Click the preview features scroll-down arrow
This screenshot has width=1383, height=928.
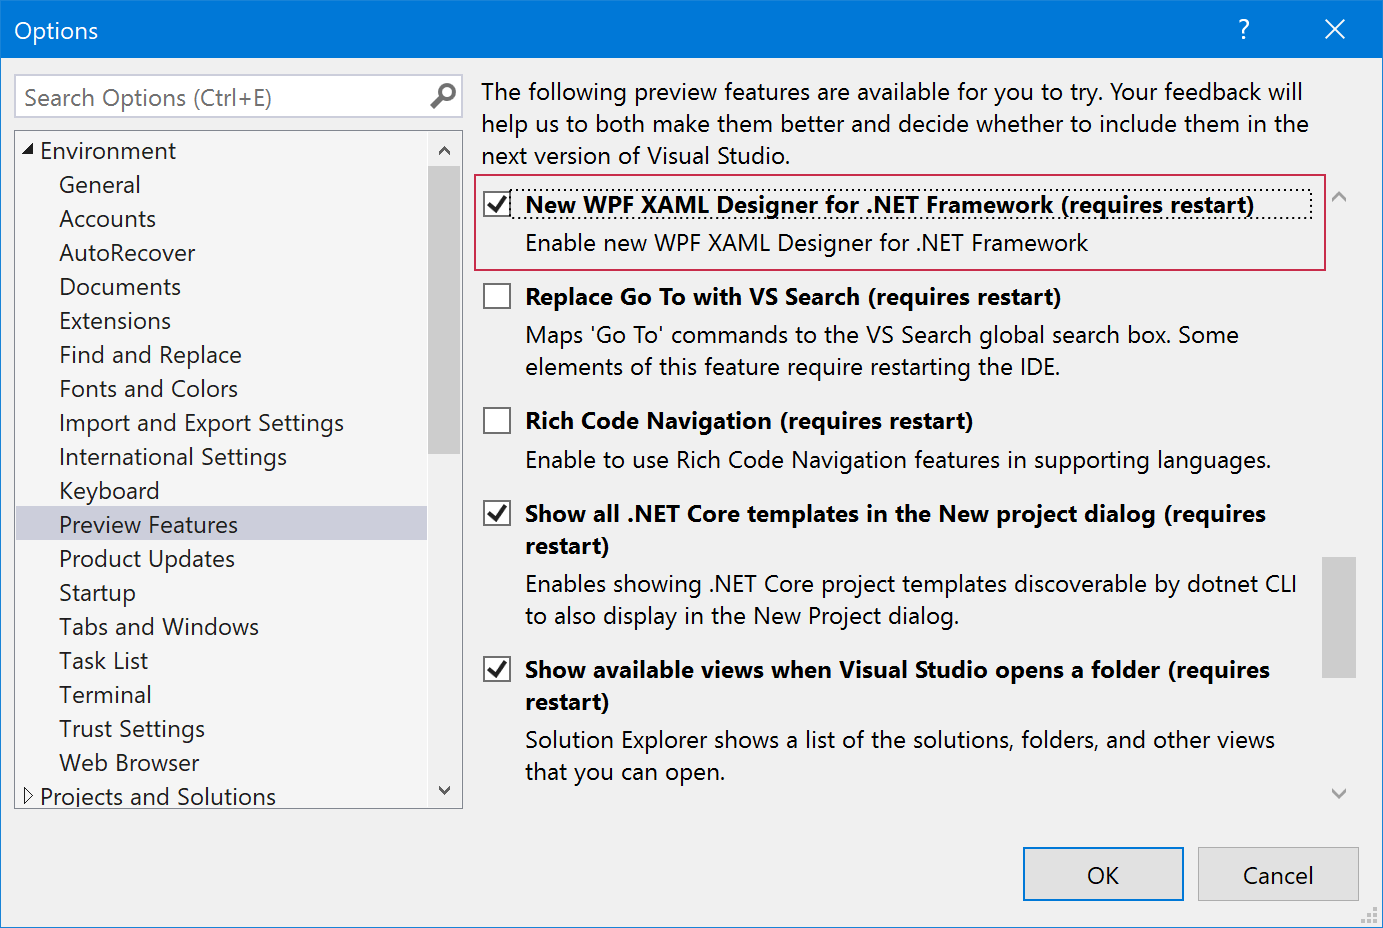pos(1339,793)
